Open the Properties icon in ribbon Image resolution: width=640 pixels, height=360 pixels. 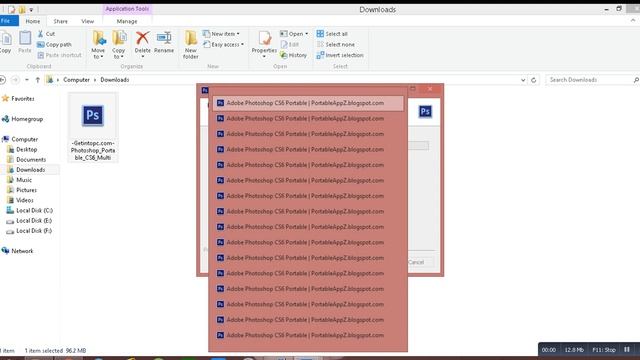click(264, 38)
